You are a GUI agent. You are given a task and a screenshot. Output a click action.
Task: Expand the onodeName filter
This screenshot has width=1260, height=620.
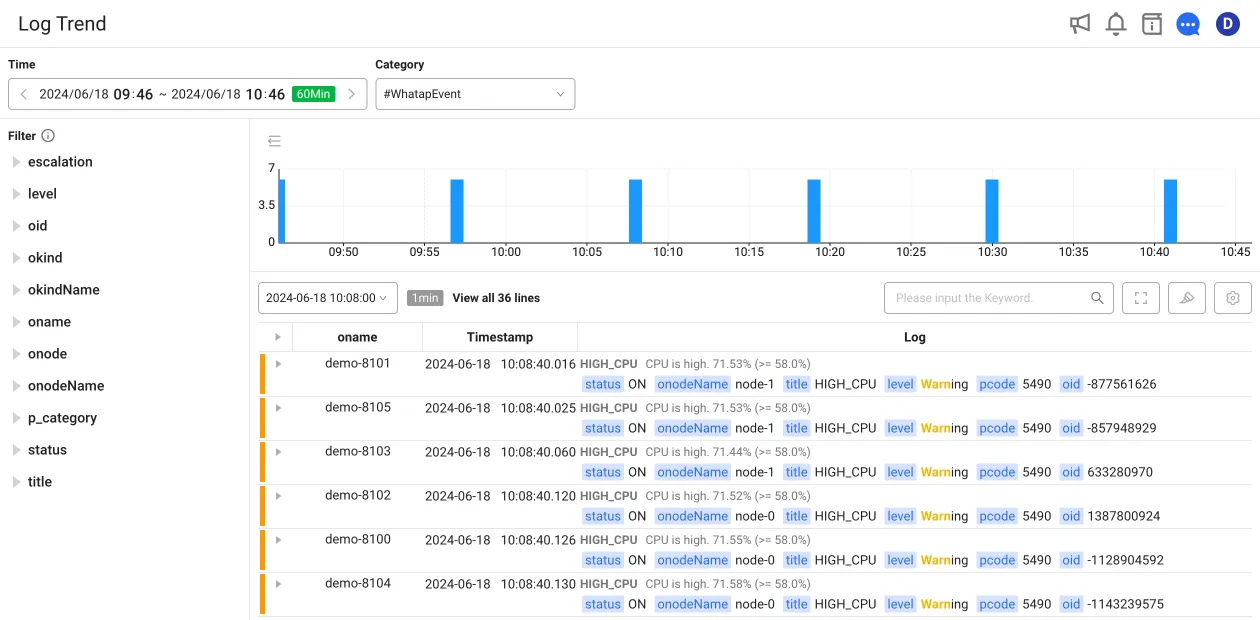(16, 386)
